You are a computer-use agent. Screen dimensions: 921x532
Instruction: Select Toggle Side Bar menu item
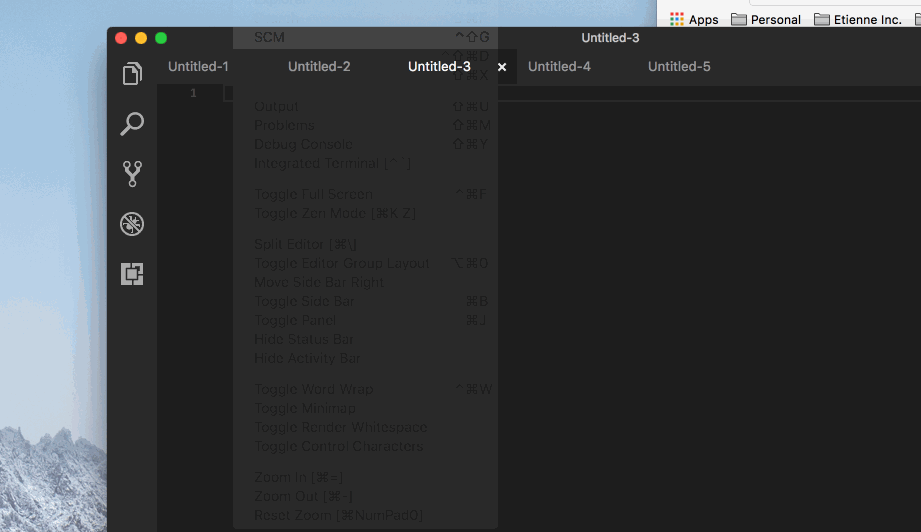365,301
